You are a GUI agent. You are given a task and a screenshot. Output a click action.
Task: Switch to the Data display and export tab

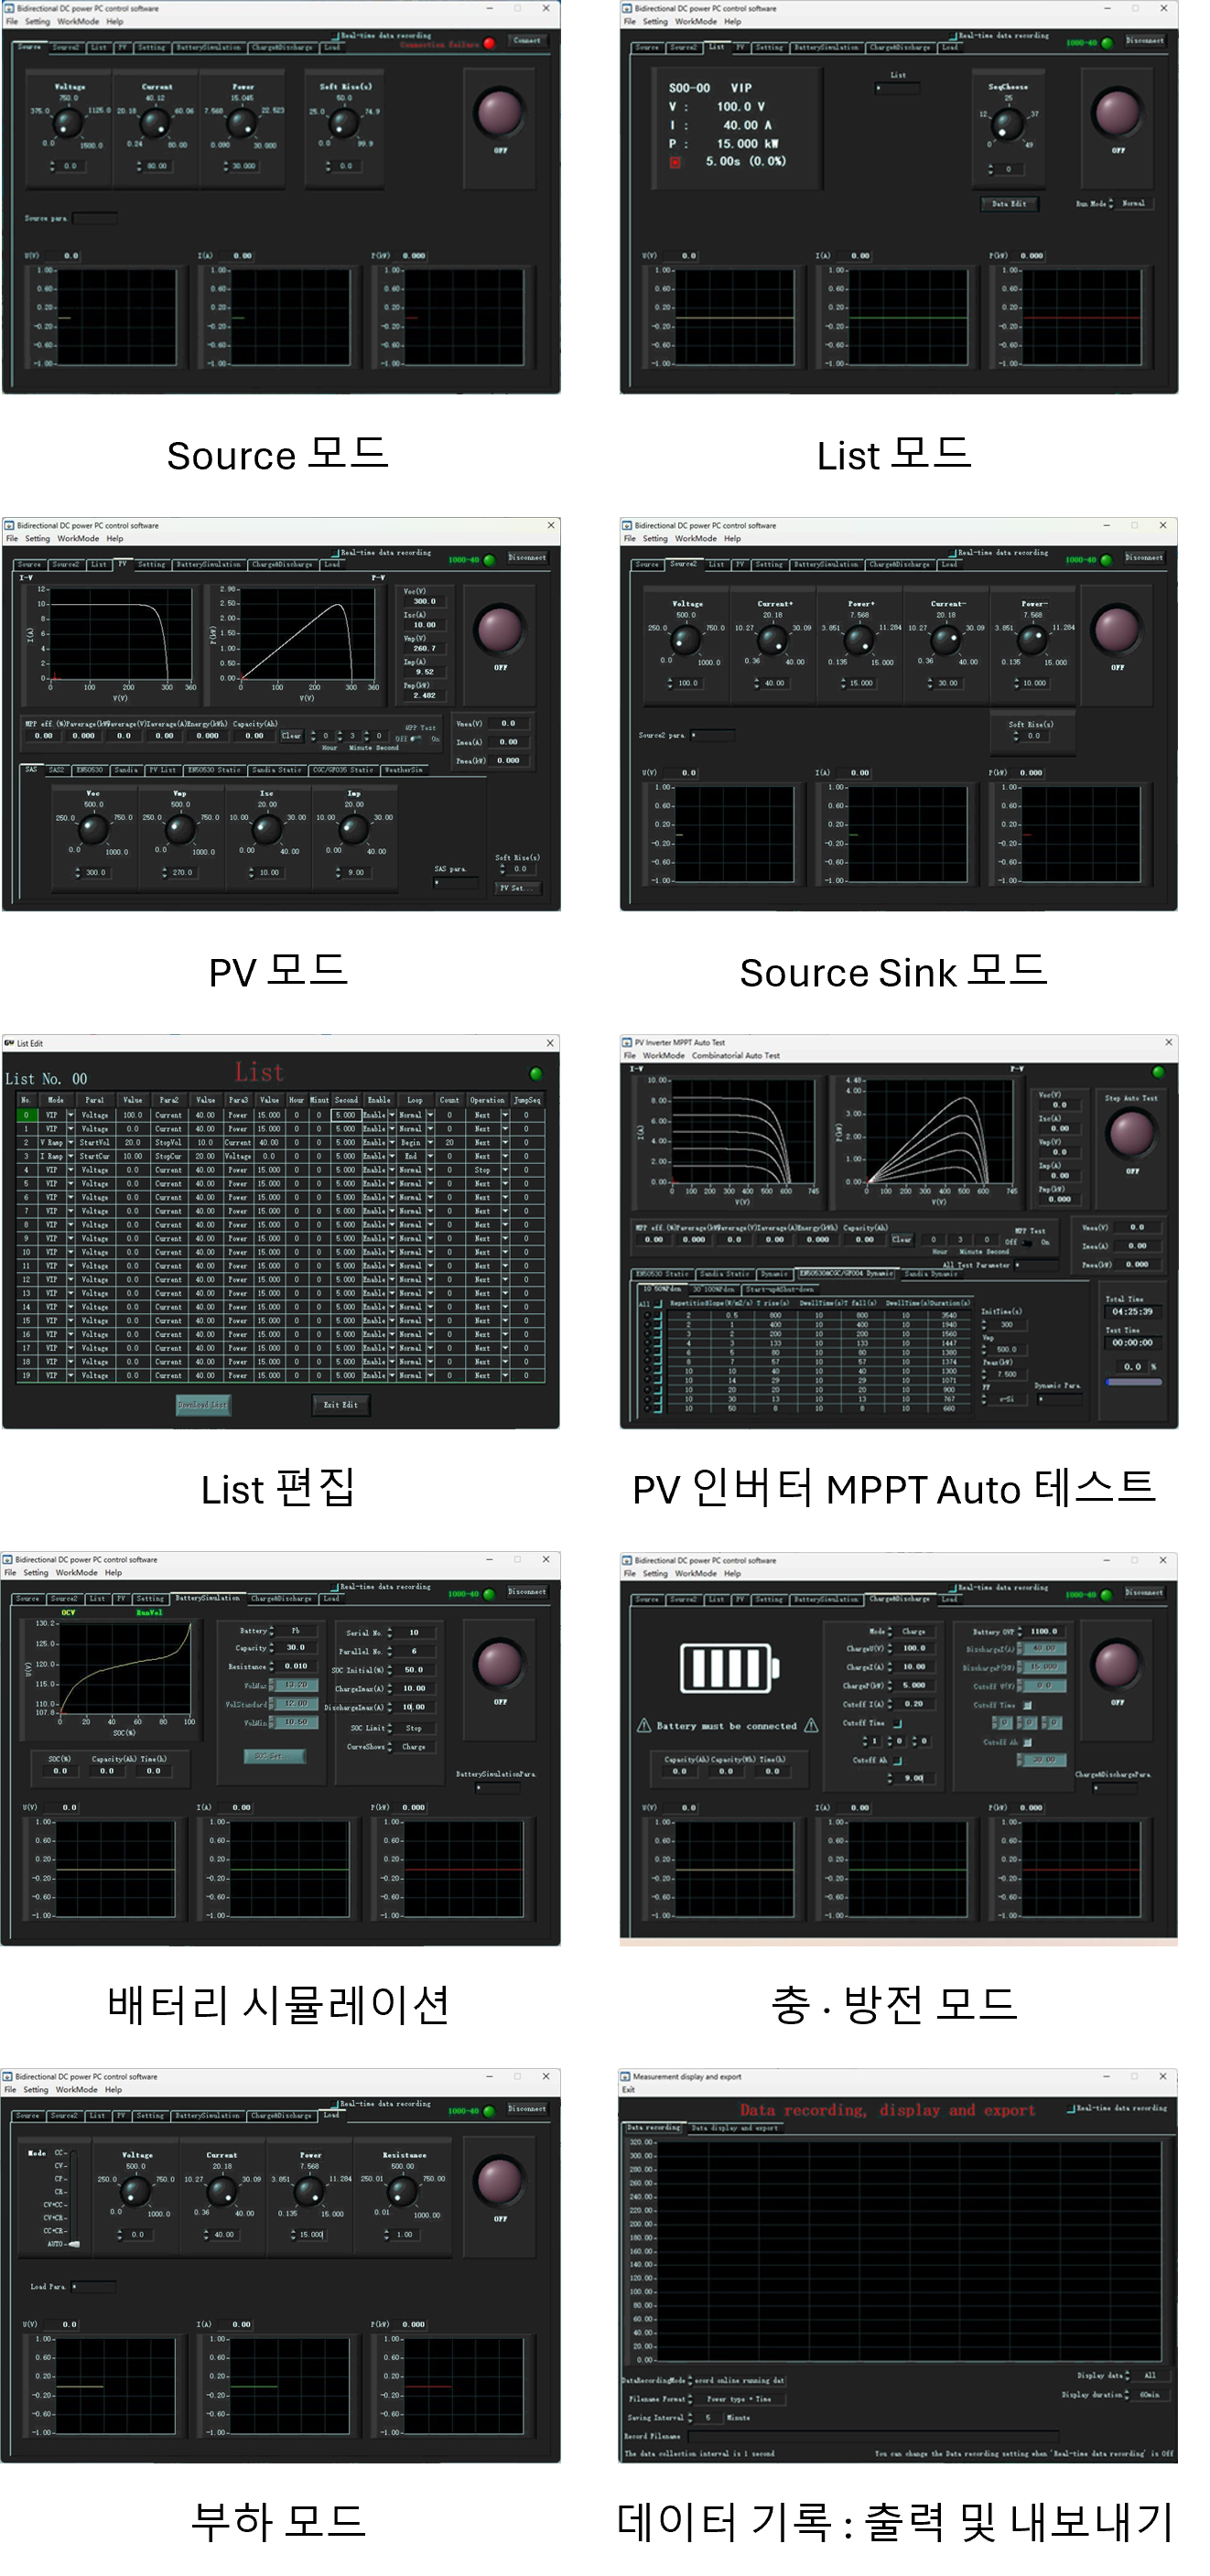click(734, 2127)
